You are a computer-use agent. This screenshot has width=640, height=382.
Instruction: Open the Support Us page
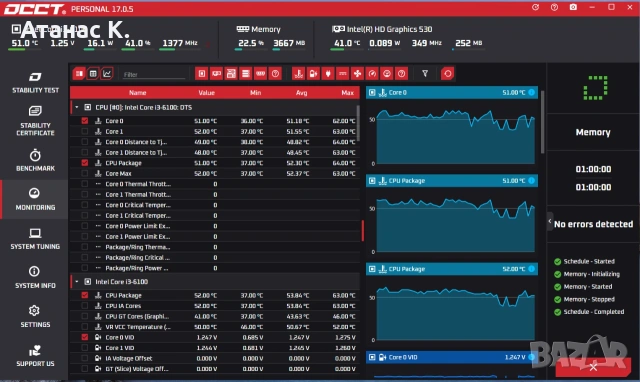[x=35, y=356]
